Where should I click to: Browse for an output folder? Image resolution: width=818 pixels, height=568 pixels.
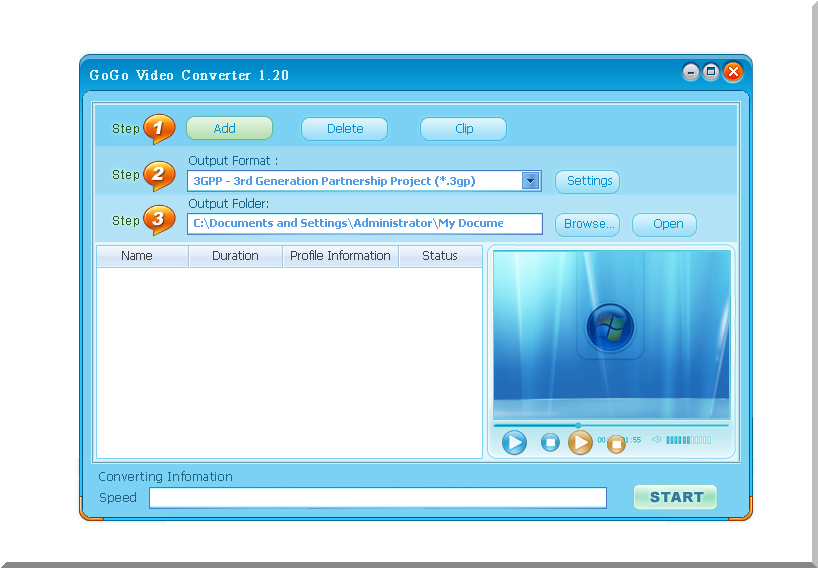point(587,224)
